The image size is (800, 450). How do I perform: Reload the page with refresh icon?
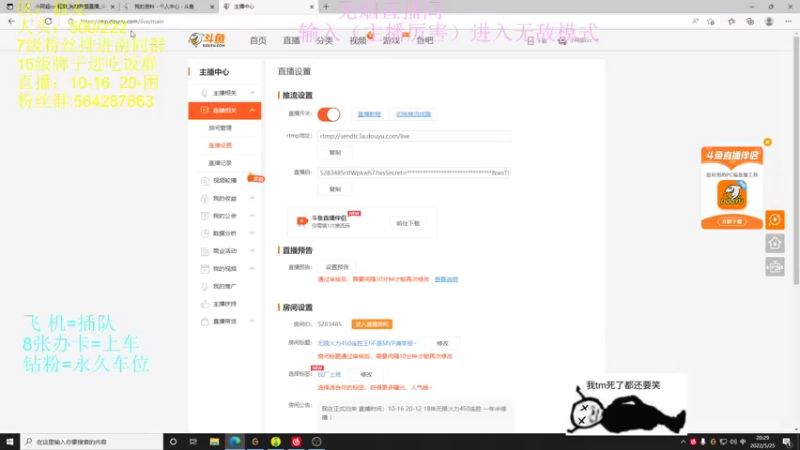(48, 21)
